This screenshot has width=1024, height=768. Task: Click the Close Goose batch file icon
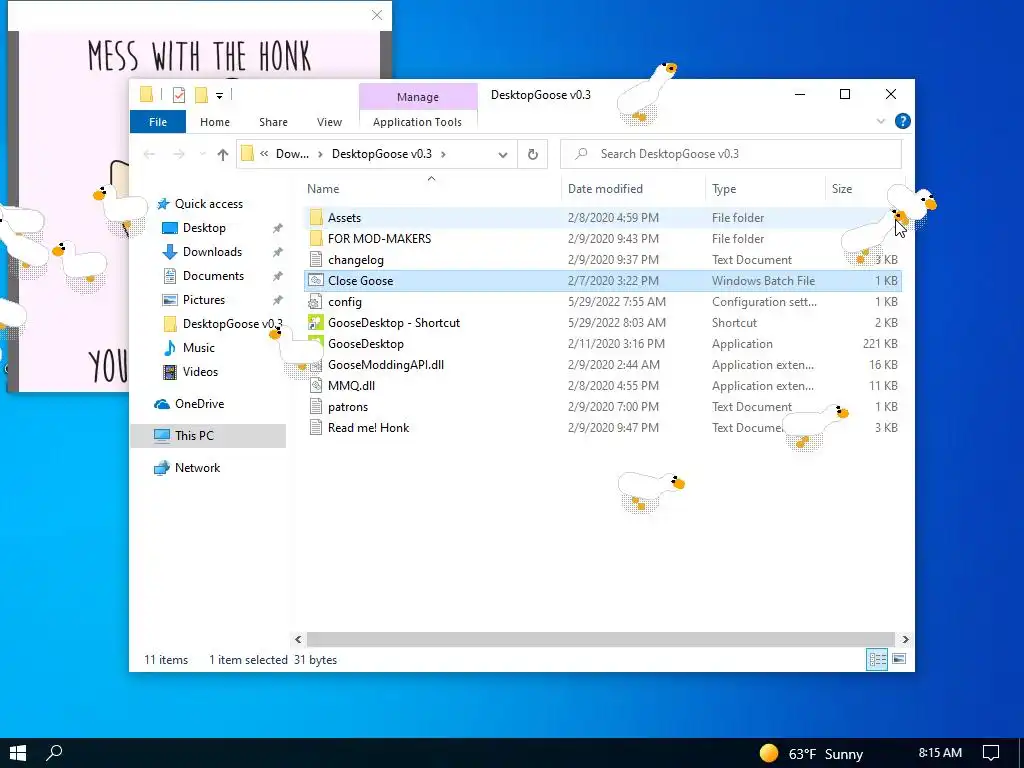[x=316, y=281]
